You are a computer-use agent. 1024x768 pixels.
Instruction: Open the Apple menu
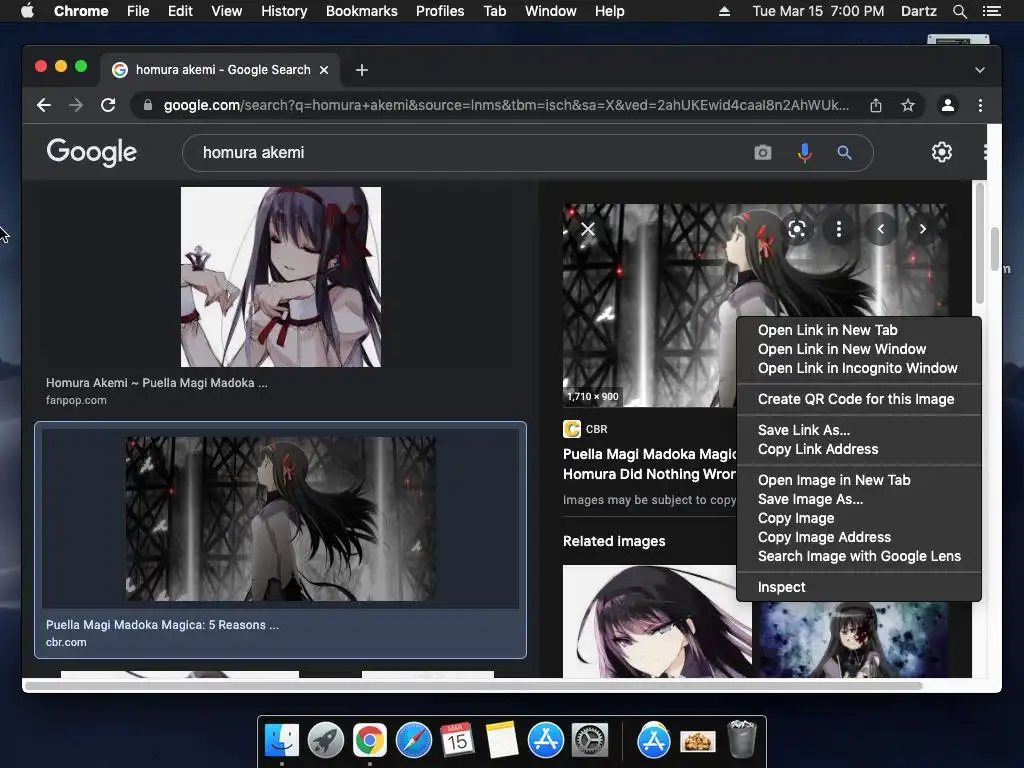[27, 11]
